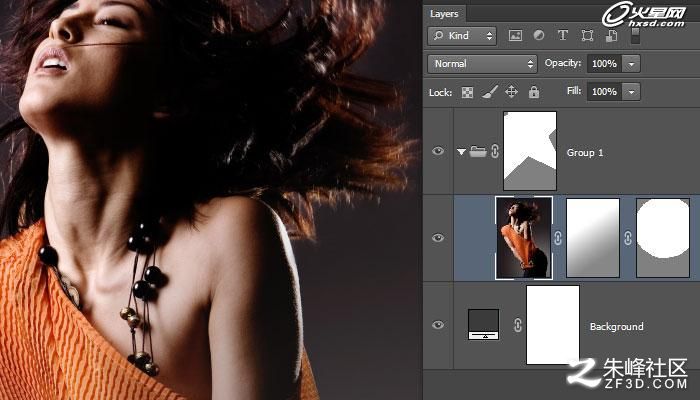Click the Fill: label
Screen dimensions: 700x400
[574, 91]
